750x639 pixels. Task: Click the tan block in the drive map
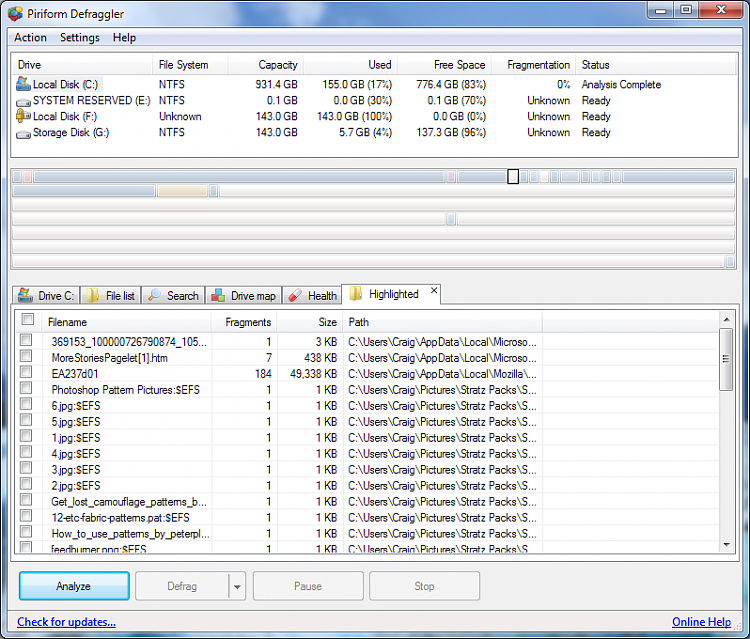(182, 191)
